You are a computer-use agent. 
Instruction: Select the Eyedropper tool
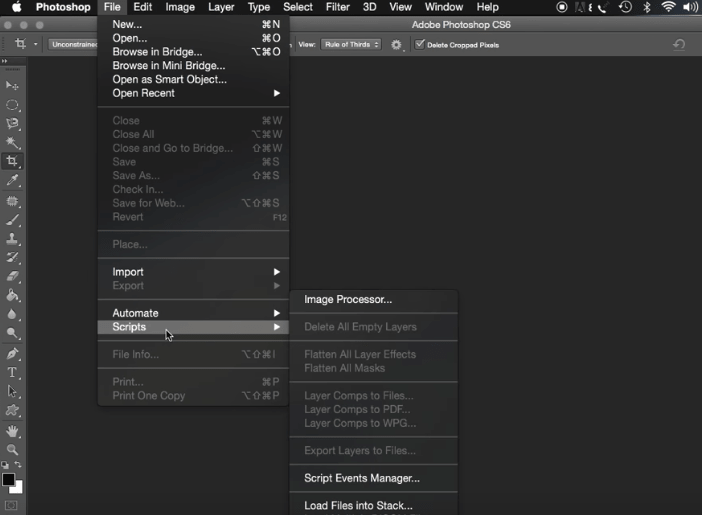(13, 181)
